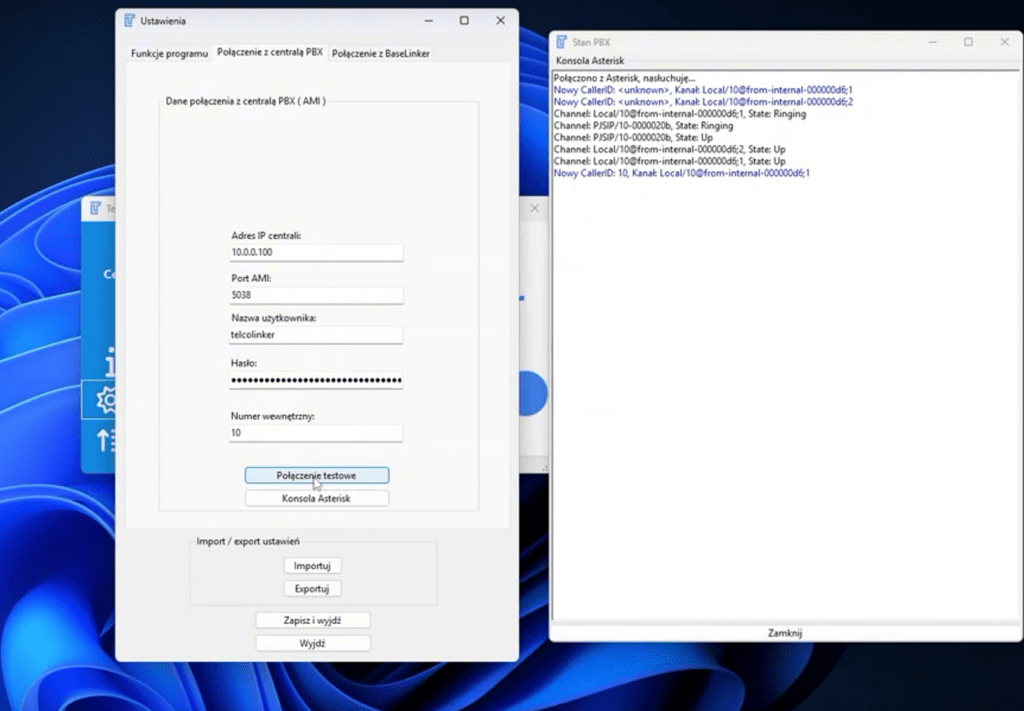Click into the Hasło password field

pos(315,380)
